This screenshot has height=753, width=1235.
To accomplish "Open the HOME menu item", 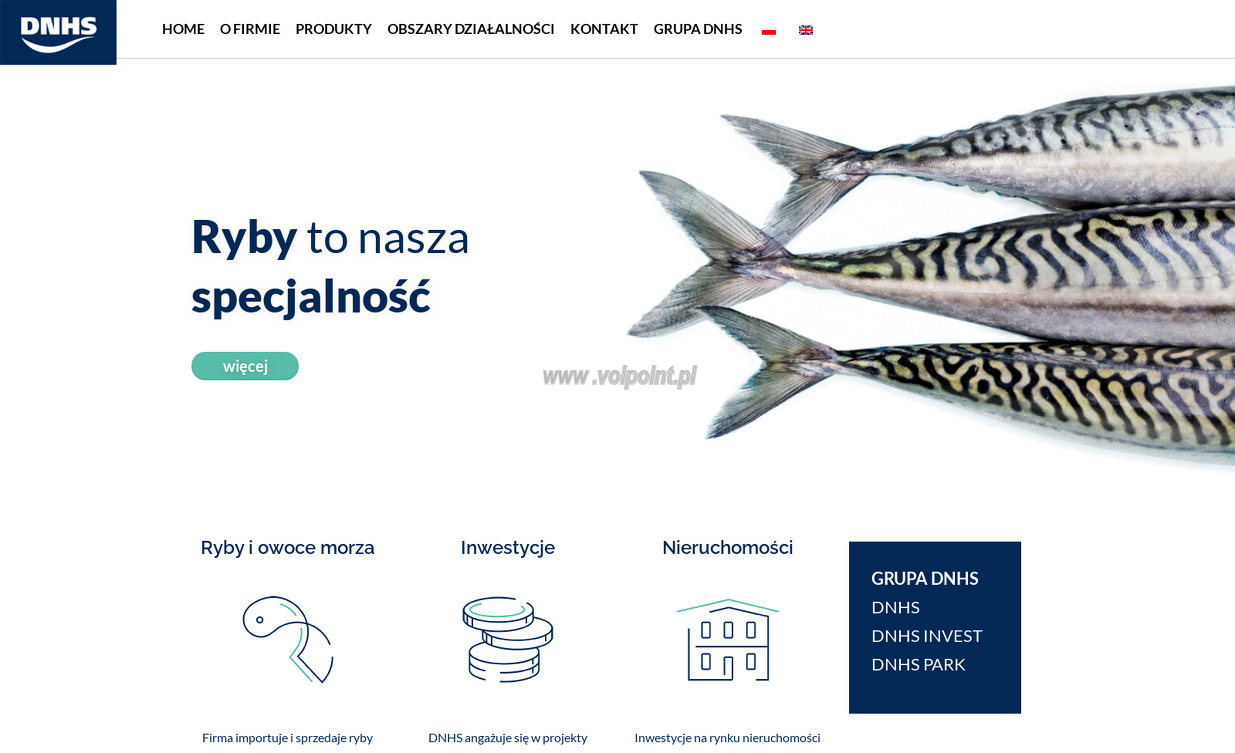I will coord(183,29).
